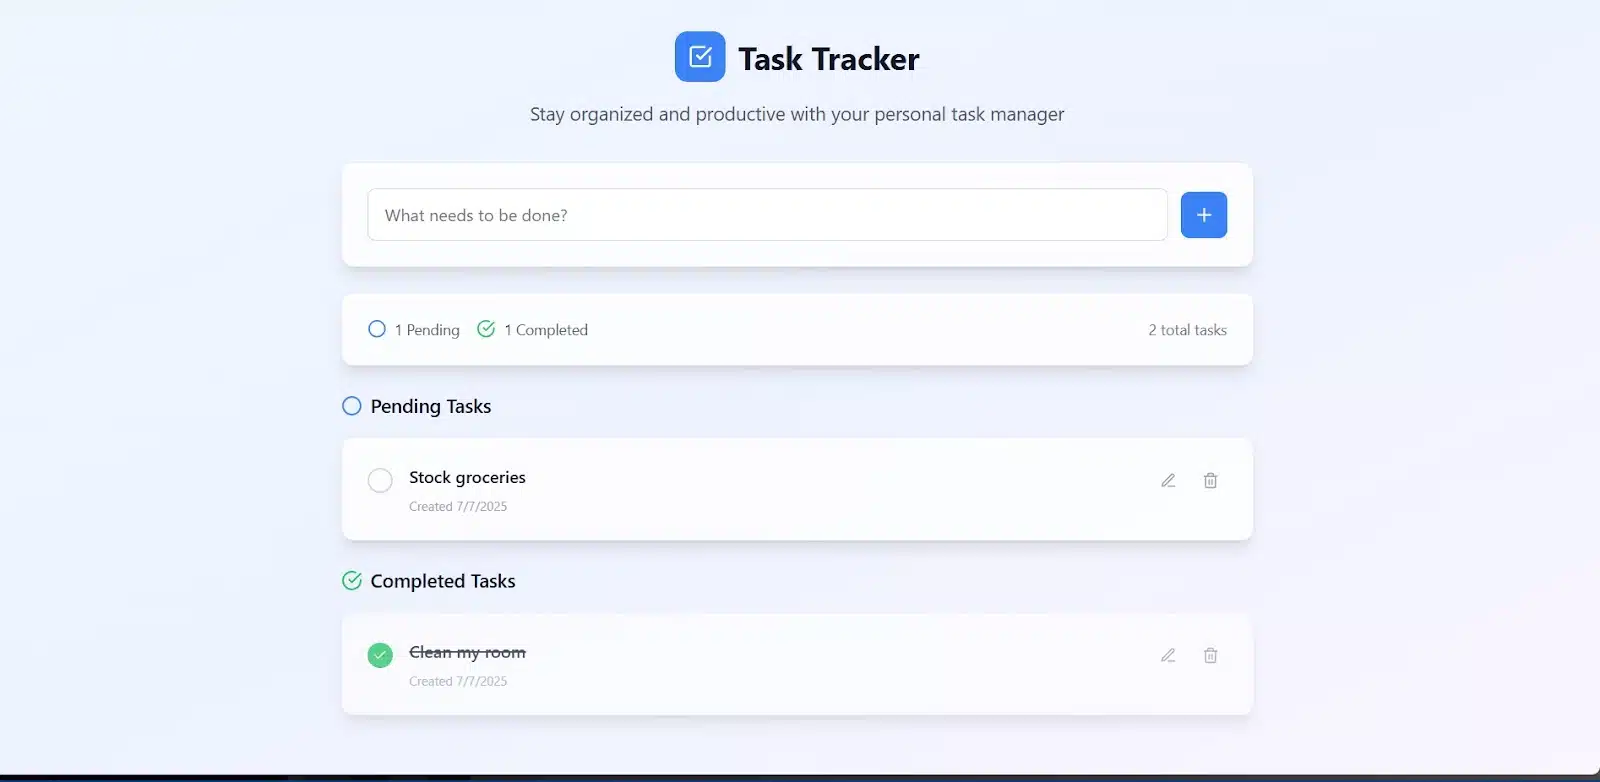
Task: Add a new task with the plus button
Action: pyautogui.click(x=1204, y=215)
